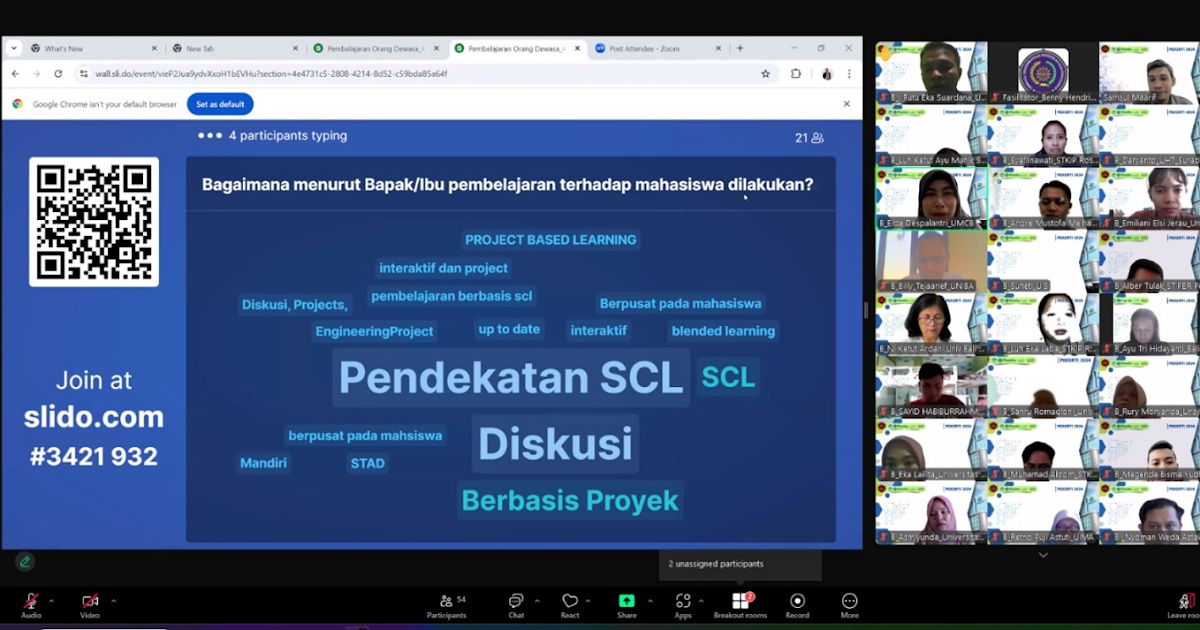The image size is (1200, 630).
Task: Turn on camera with the Video button
Action: click(90, 601)
